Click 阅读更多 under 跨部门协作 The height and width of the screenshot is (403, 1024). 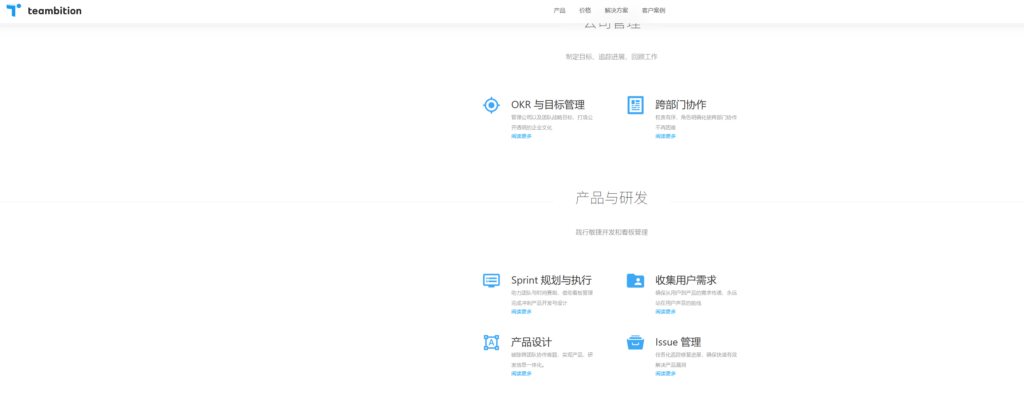pos(665,136)
